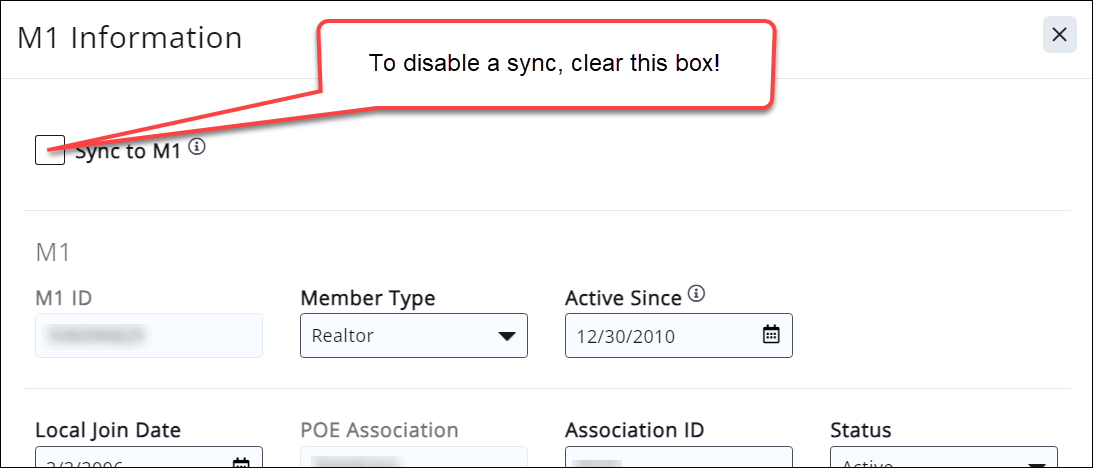Click the Local Join Date input field

click(x=130, y=460)
